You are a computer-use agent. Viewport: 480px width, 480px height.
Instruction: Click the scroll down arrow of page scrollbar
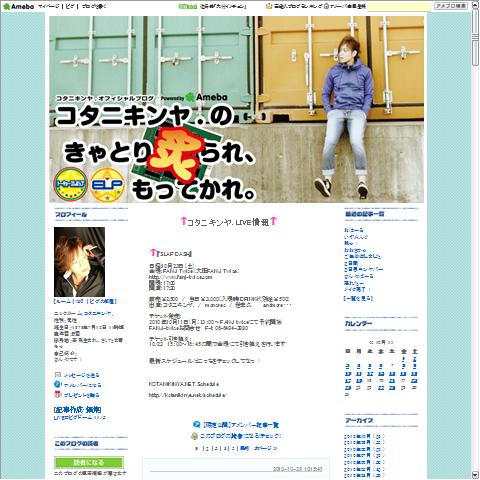475,475
